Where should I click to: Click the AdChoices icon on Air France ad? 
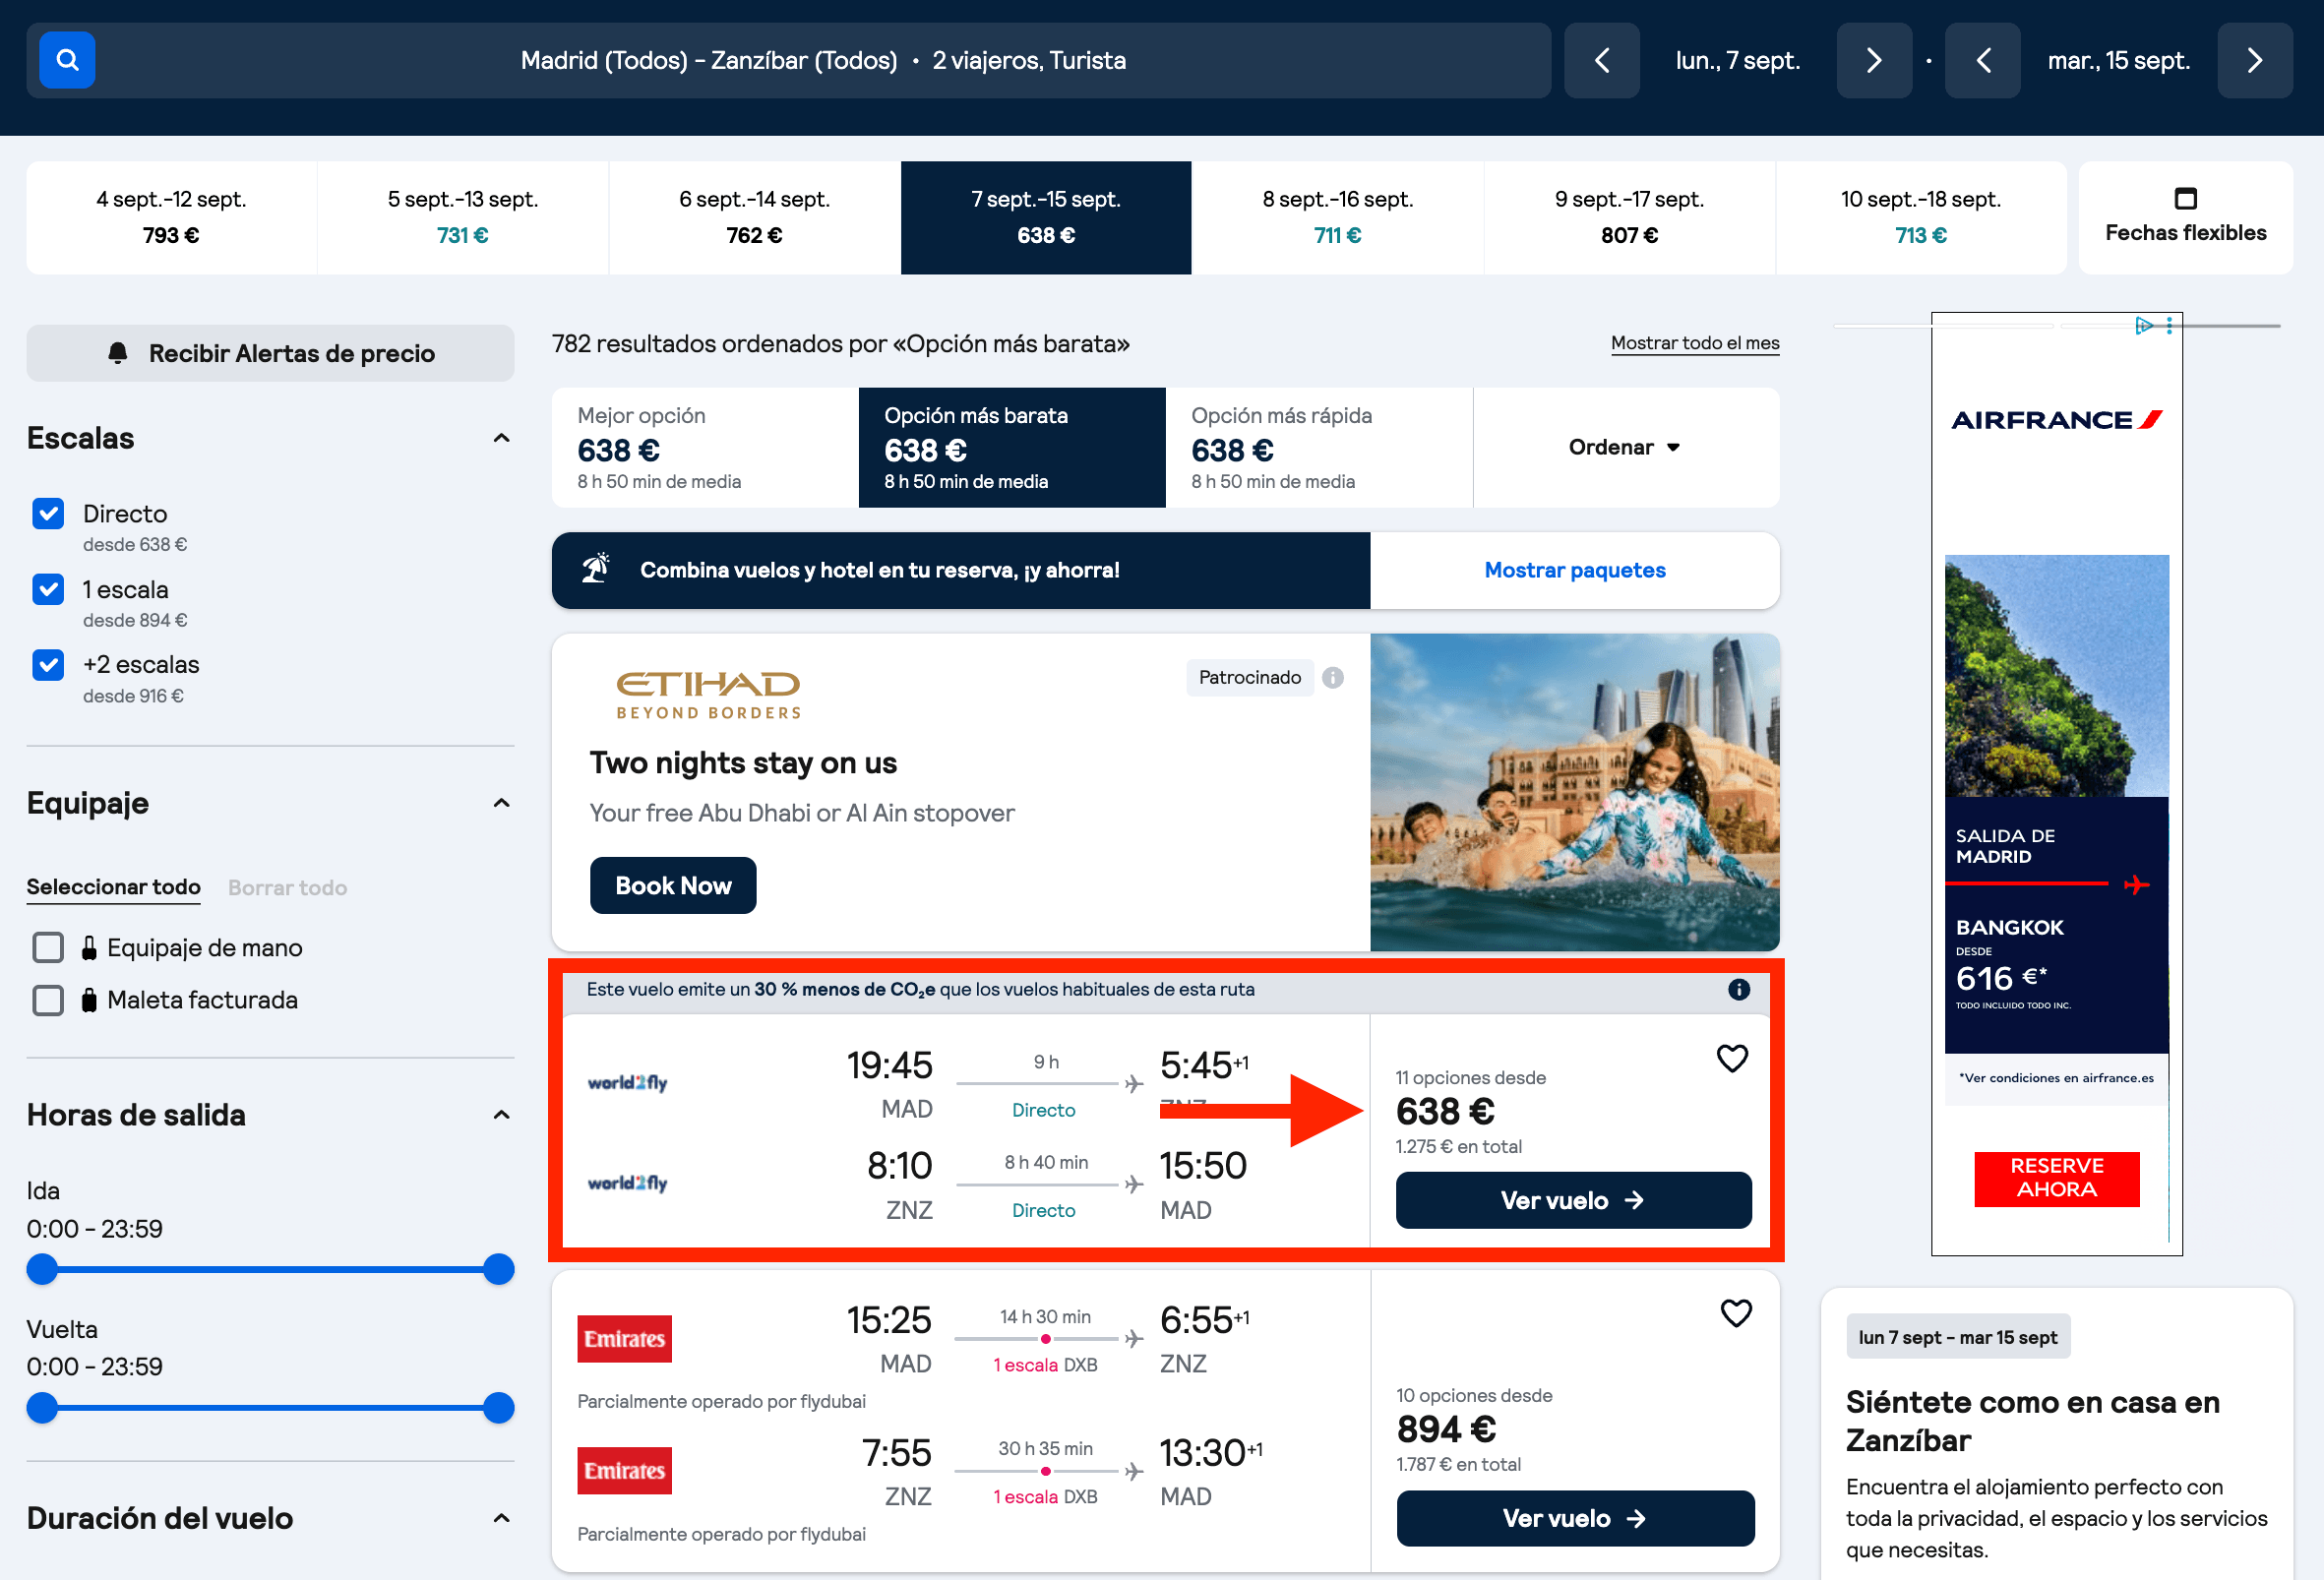(x=2143, y=325)
